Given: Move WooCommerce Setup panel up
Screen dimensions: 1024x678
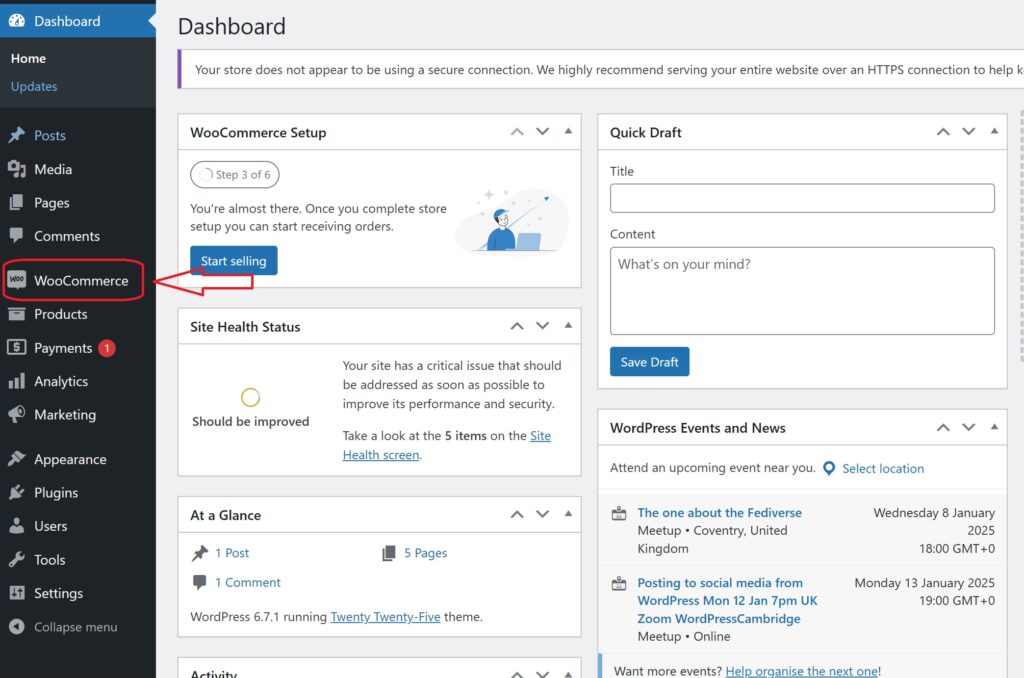Looking at the screenshot, I should 517,132.
